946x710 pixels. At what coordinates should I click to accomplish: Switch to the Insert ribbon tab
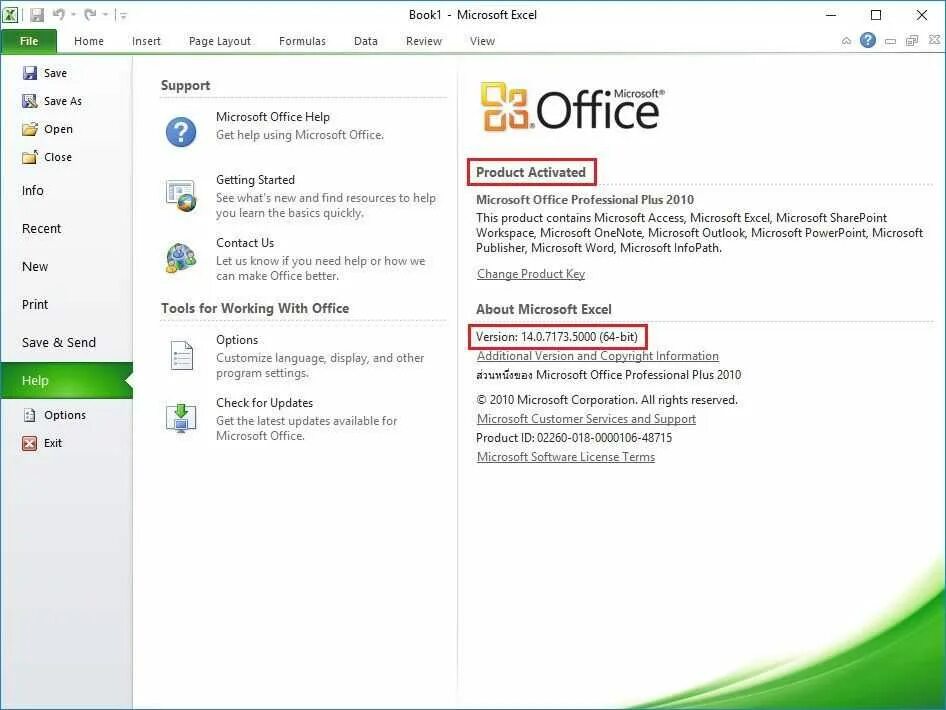point(146,41)
